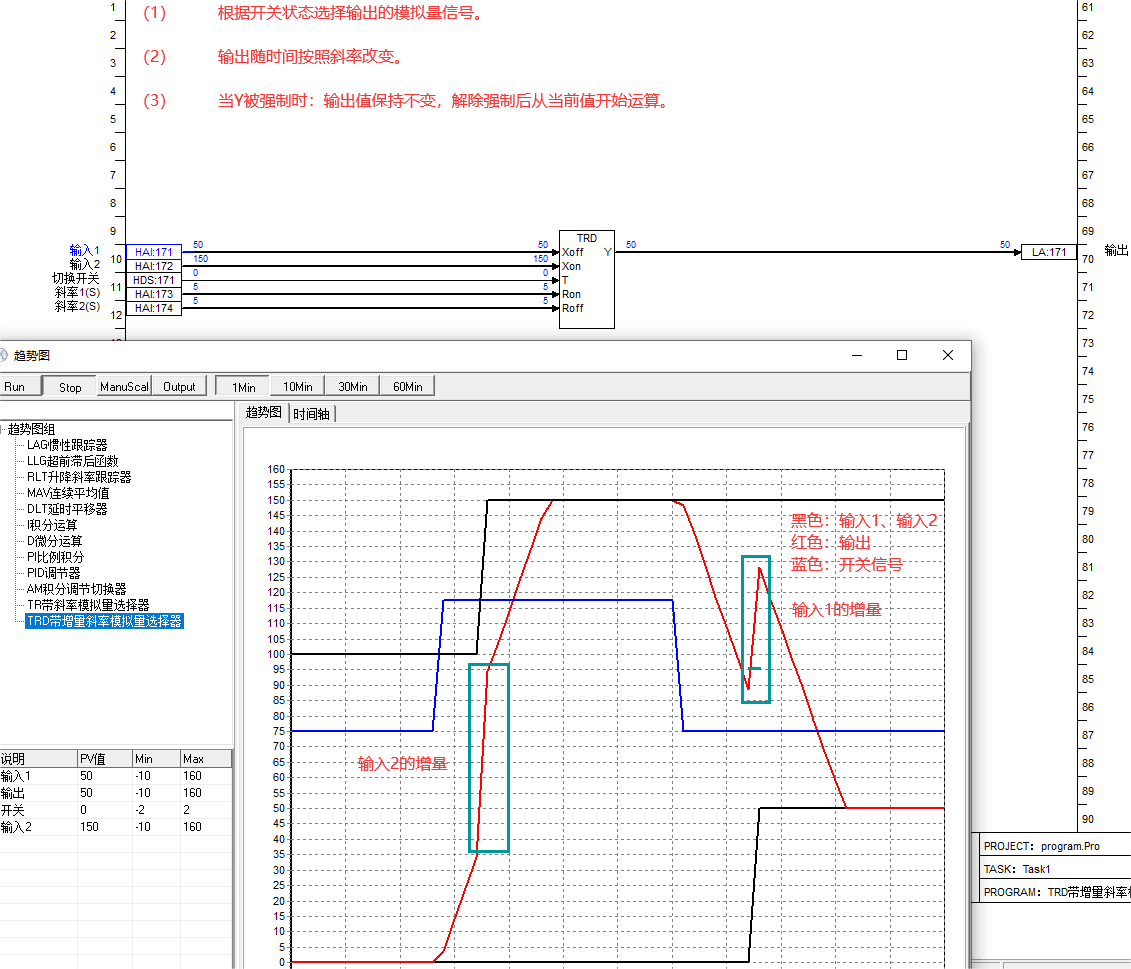Screen dimensions: 1131x969
Task: Click the PV值 column header
Action: (x=104, y=759)
